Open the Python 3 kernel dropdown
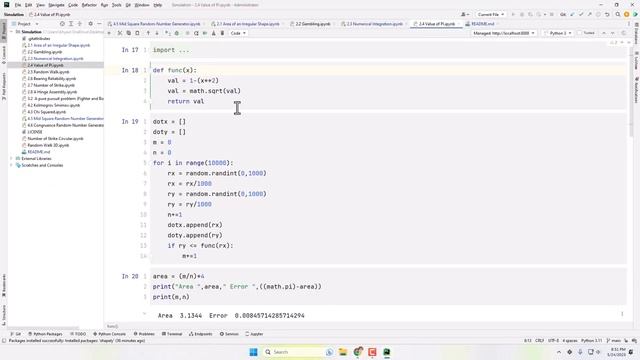This screenshot has height=360, width=640. (559, 33)
